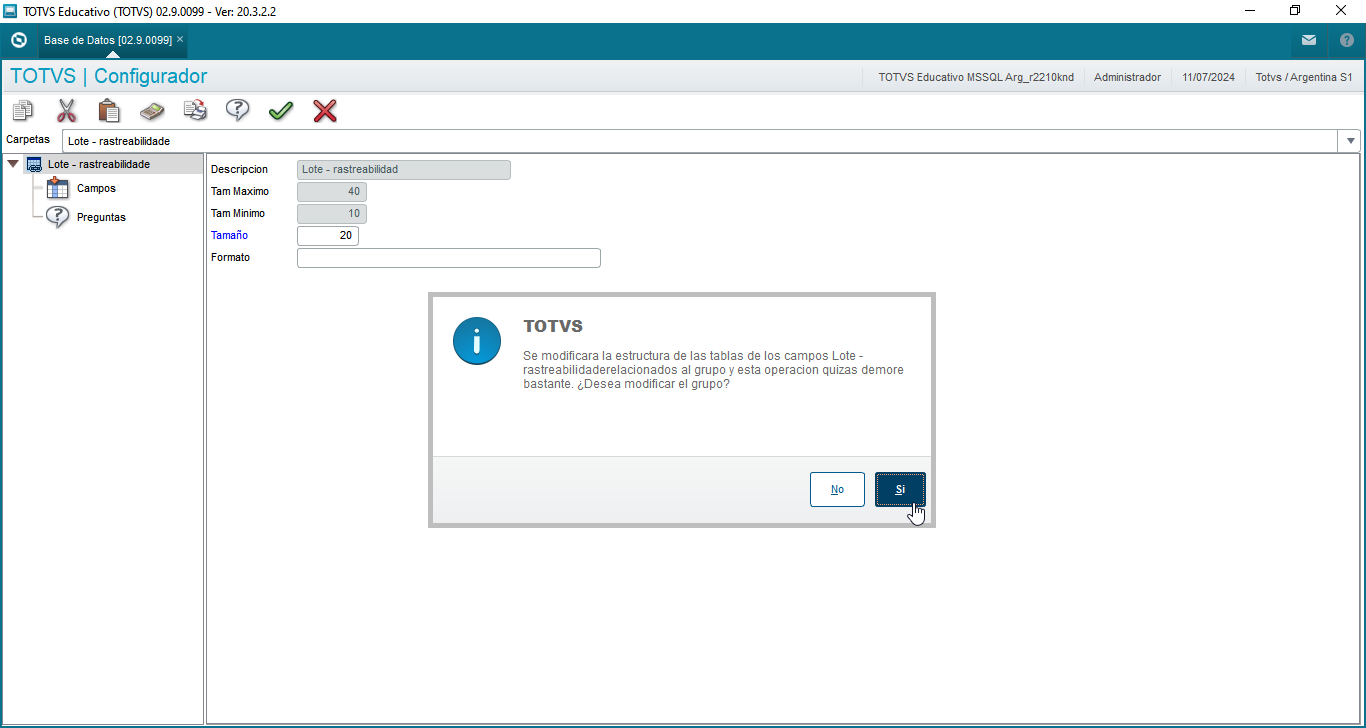Click the Totvs / Argentina S1 text
The image size is (1366, 728).
pyautogui.click(x=1304, y=77)
